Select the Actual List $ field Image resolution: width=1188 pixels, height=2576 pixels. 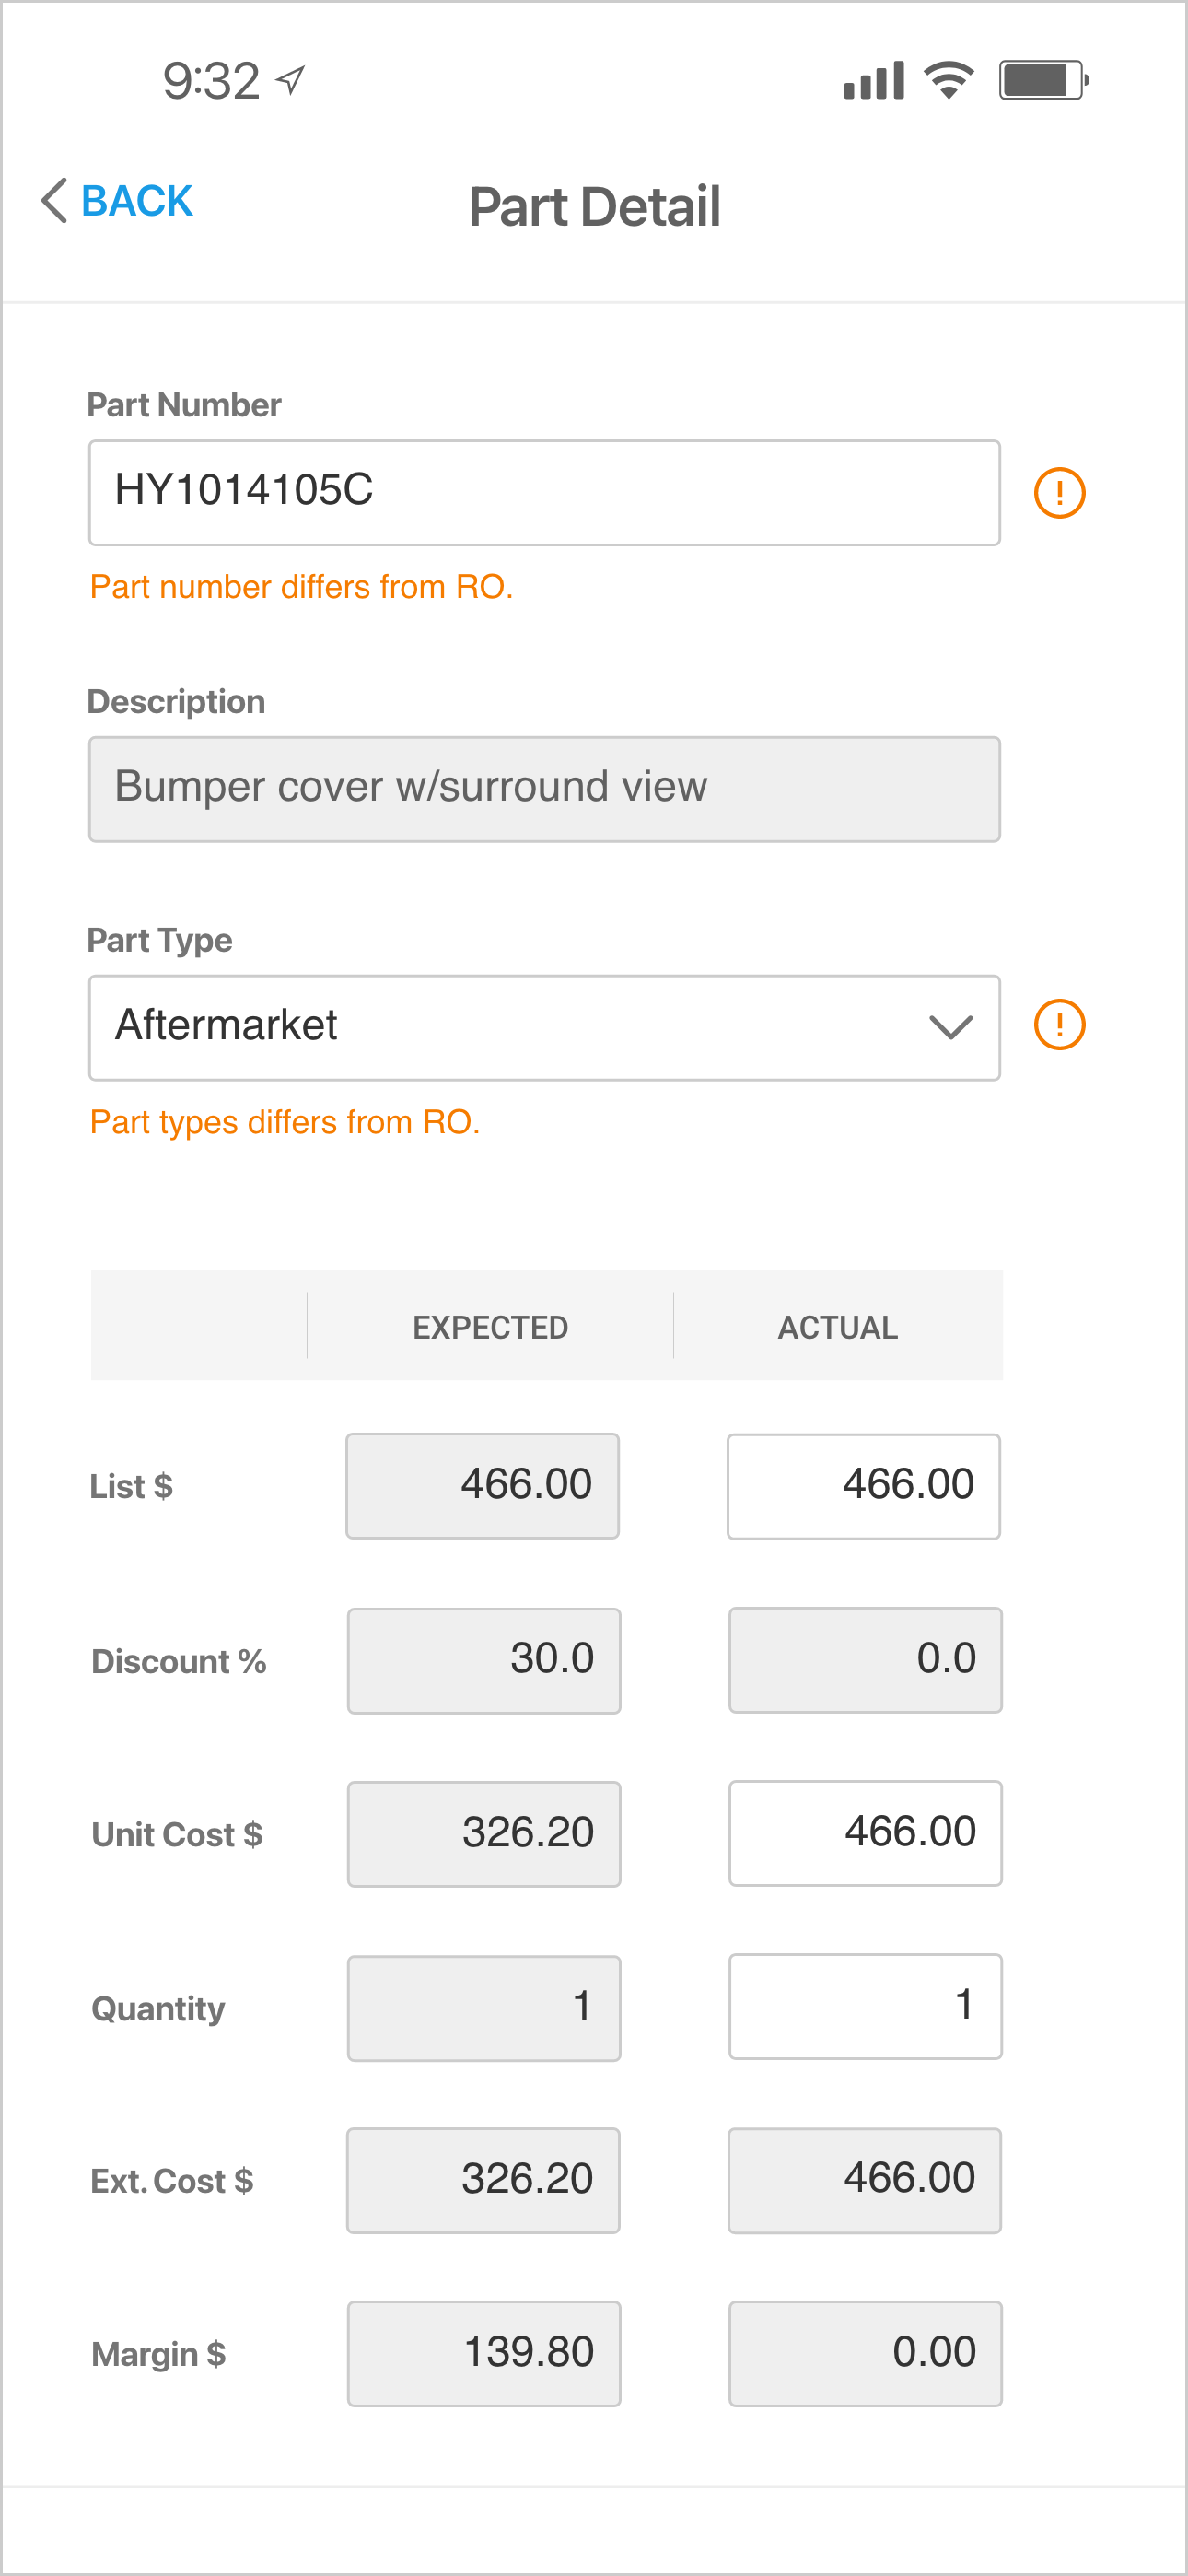(863, 1486)
